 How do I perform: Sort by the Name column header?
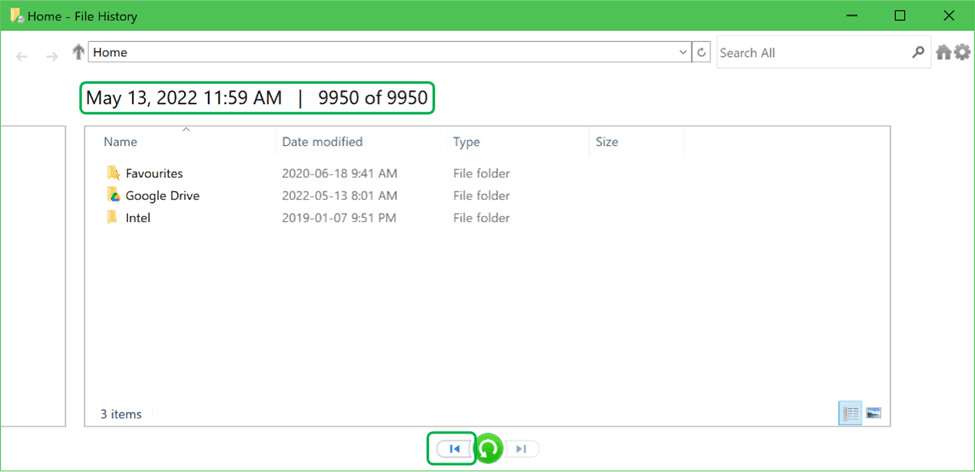120,142
